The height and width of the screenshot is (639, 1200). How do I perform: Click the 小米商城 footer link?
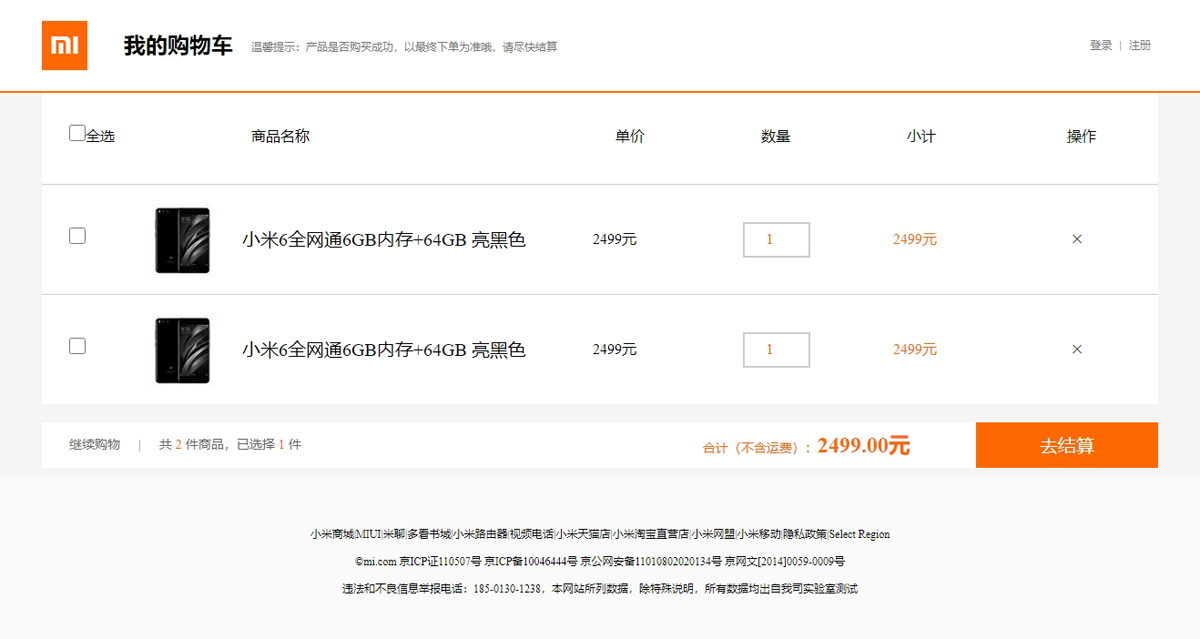point(332,534)
